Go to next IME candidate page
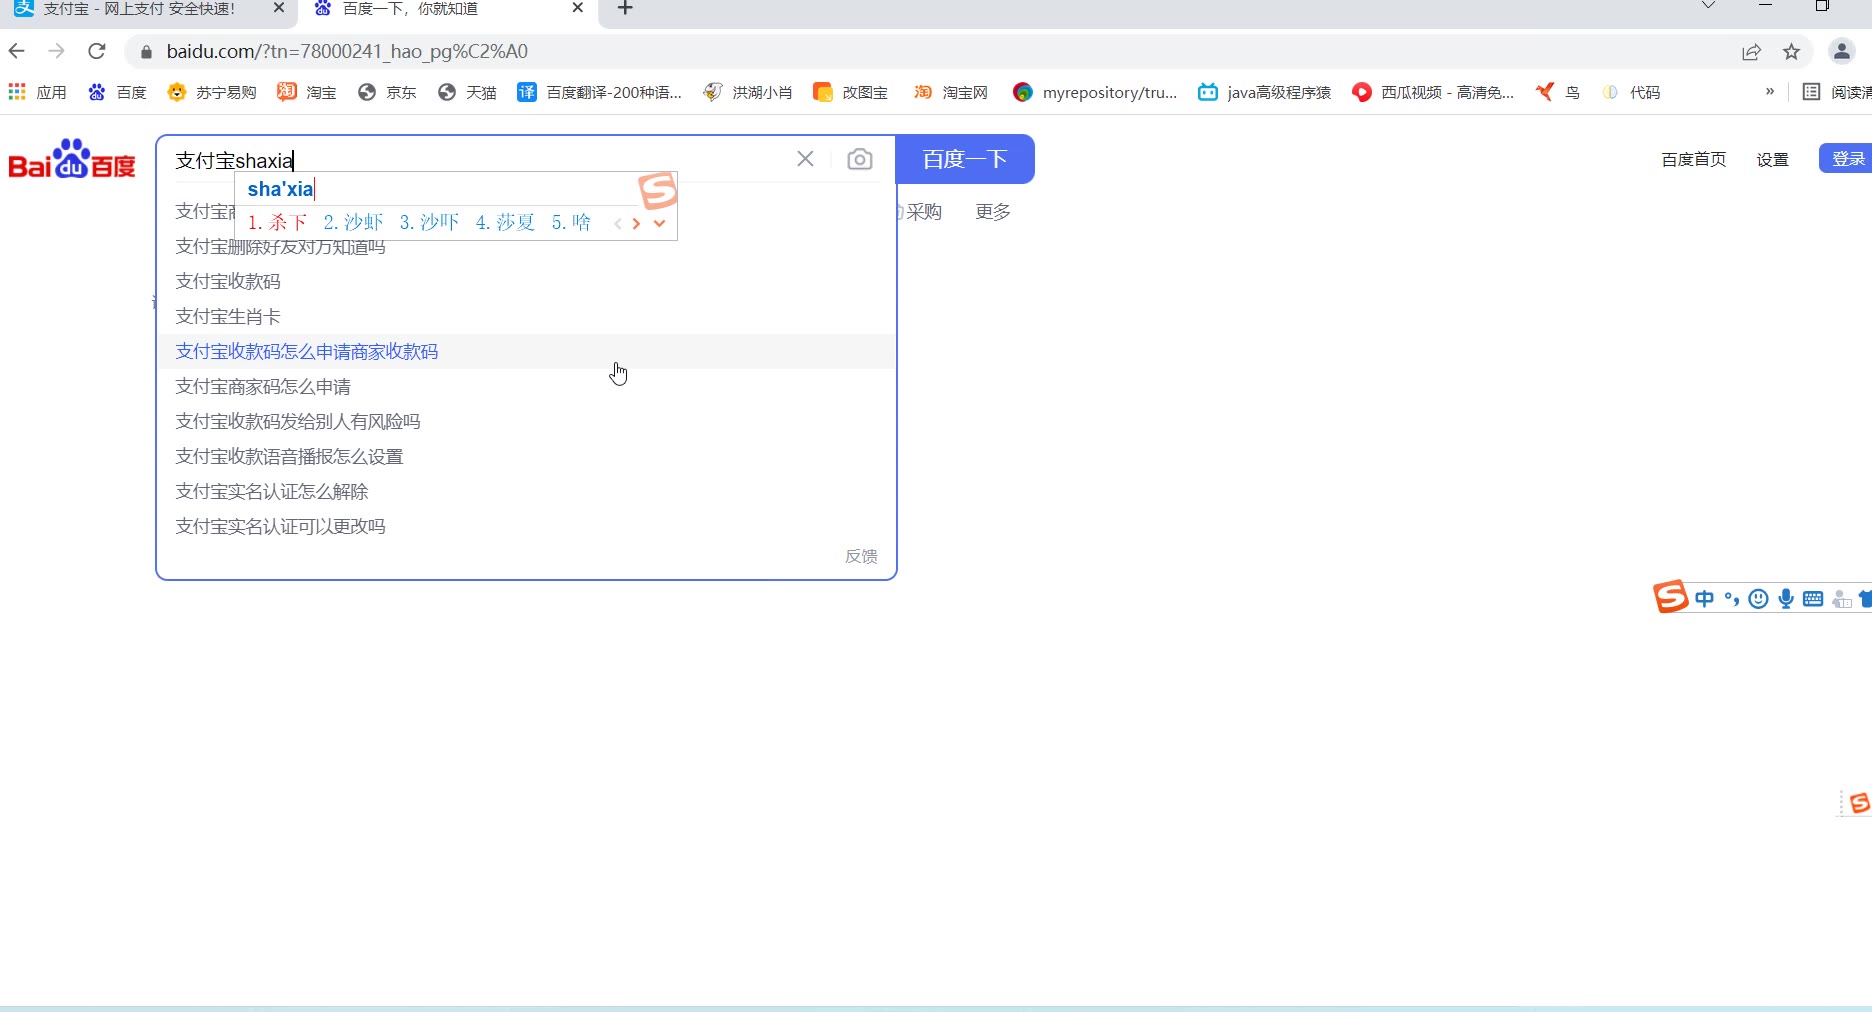 point(636,223)
